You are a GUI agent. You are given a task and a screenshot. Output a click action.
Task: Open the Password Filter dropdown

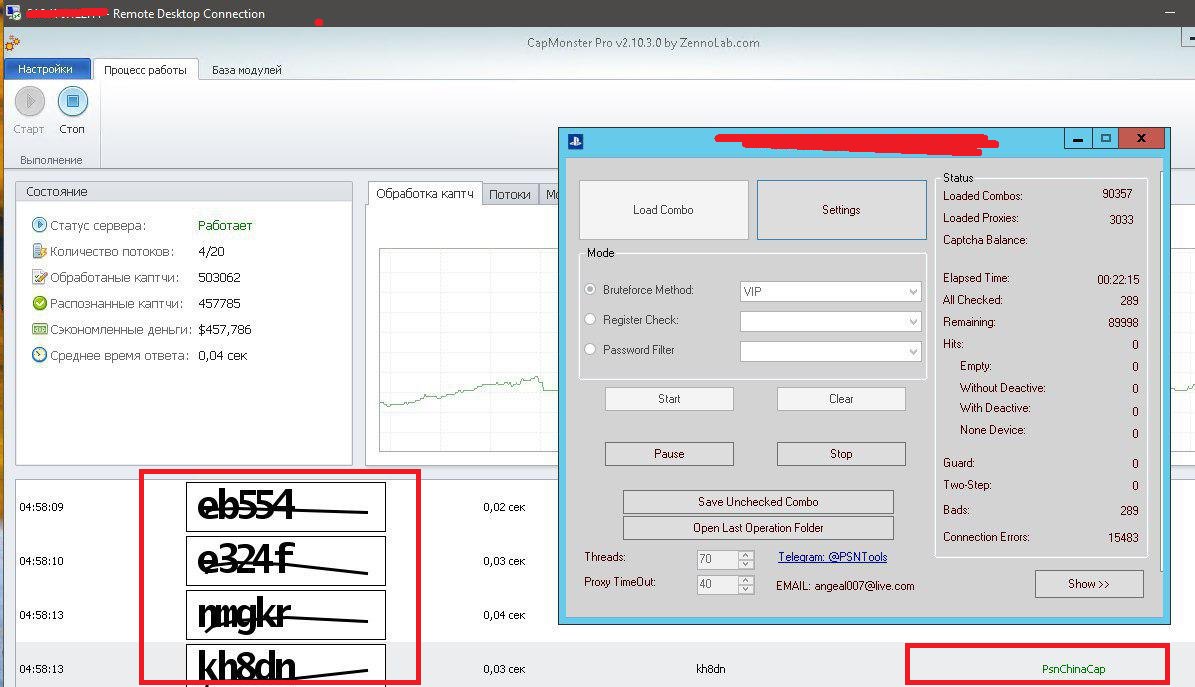coord(831,352)
